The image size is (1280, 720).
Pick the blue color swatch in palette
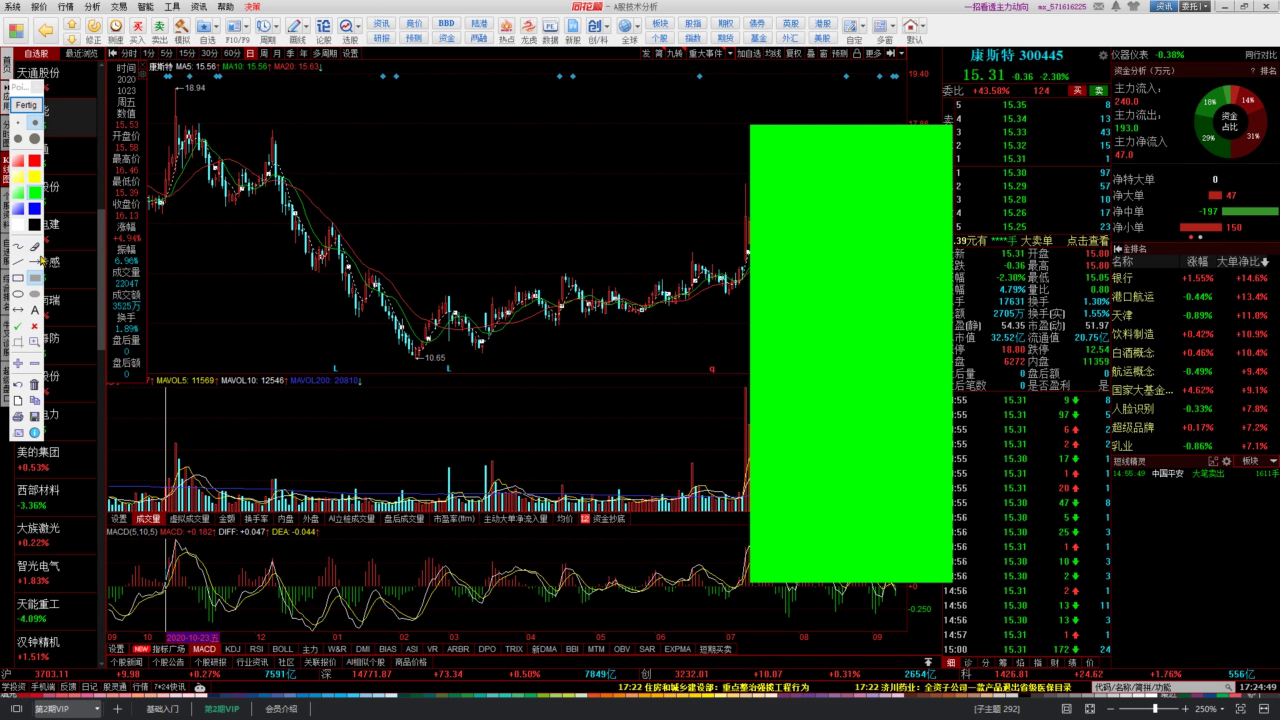coord(34,207)
